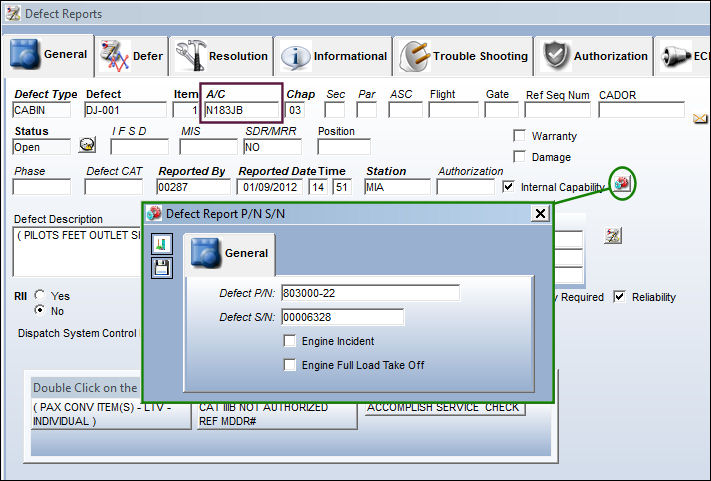
Task: Toggle the Warranty checkbox
Action: point(519,136)
